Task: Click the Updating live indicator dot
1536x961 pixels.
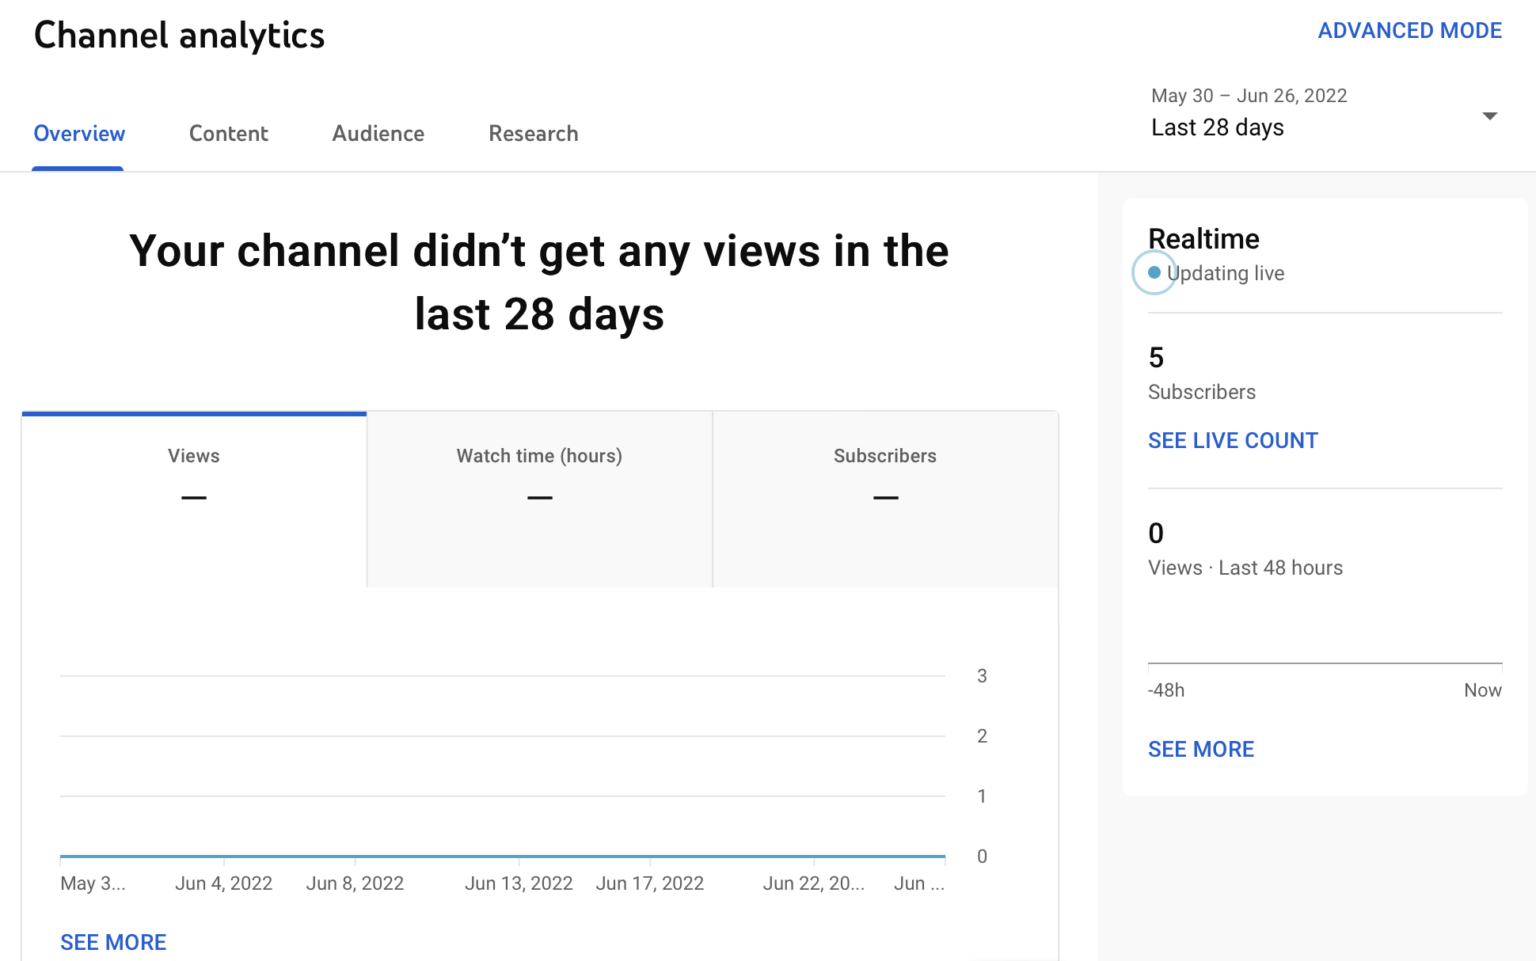Action: tap(1154, 272)
